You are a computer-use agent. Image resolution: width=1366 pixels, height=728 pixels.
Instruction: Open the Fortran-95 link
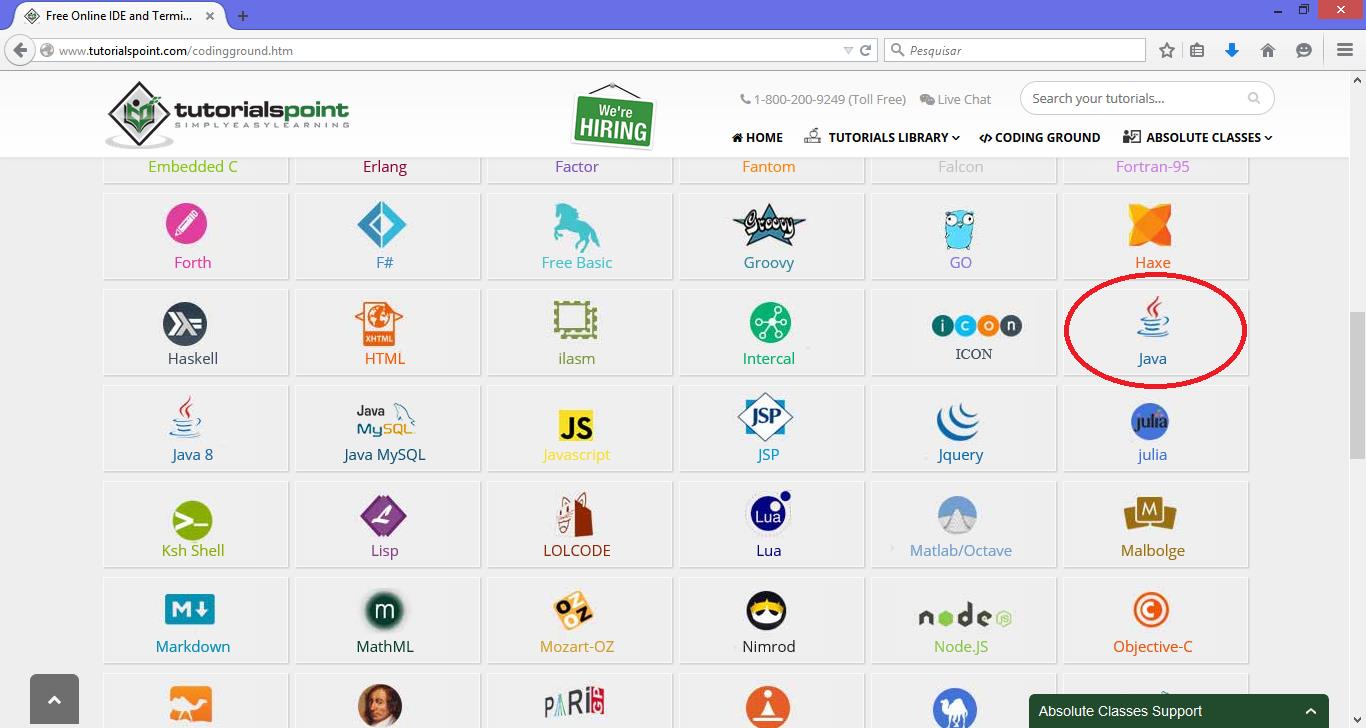(1153, 166)
